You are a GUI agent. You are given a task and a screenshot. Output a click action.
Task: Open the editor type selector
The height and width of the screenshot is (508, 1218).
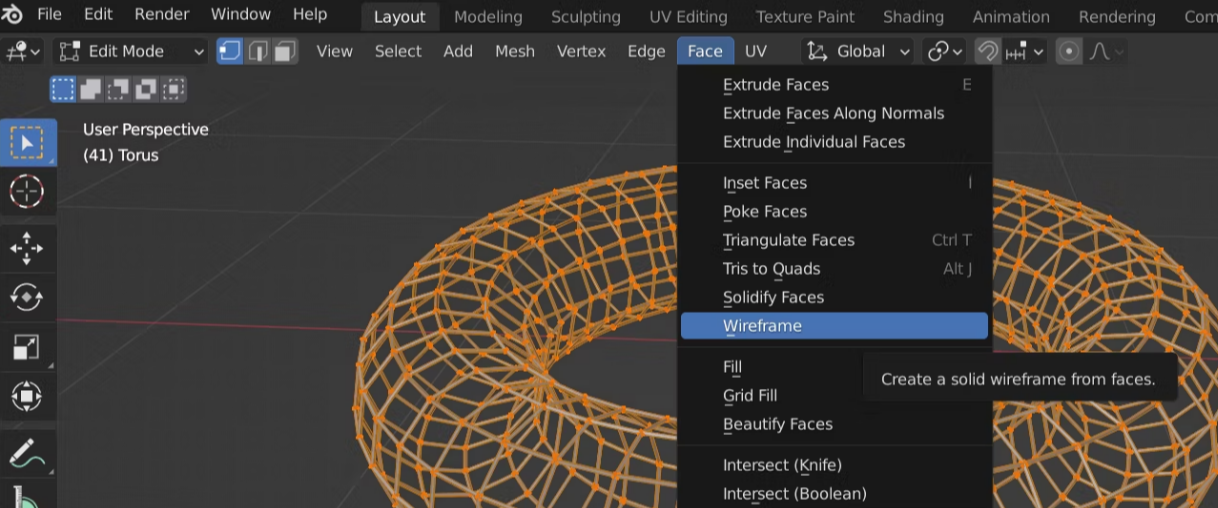click(x=23, y=52)
